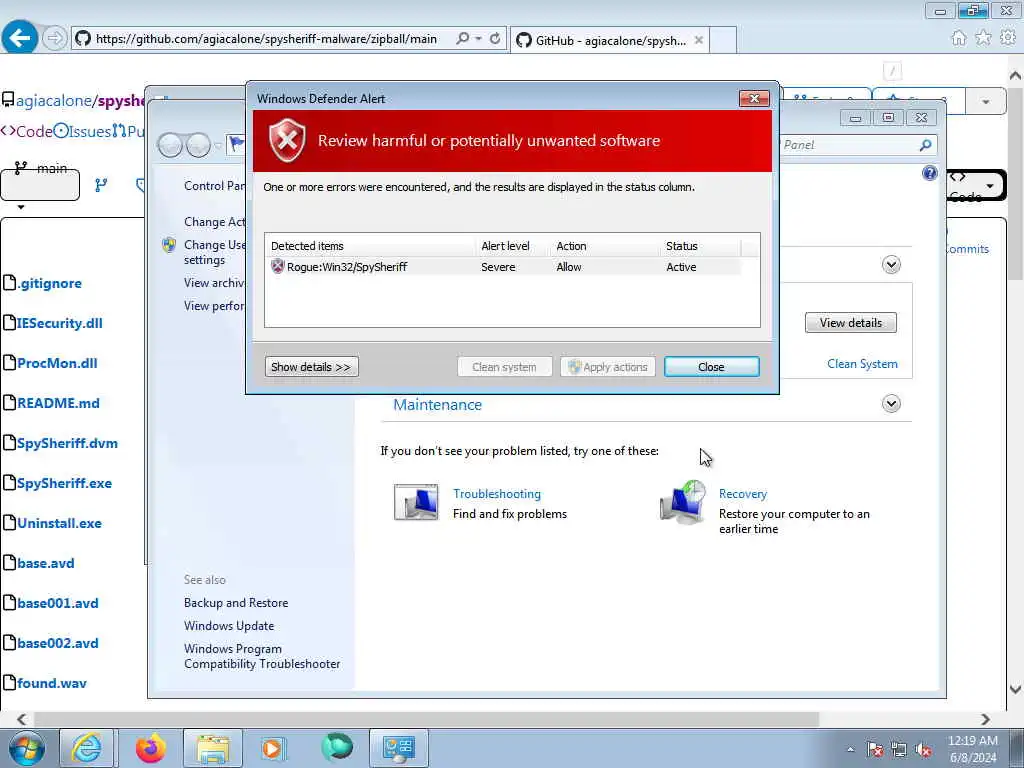This screenshot has height=768, width=1024.
Task: Open Windows Explorer folder from taskbar
Action: (213, 748)
